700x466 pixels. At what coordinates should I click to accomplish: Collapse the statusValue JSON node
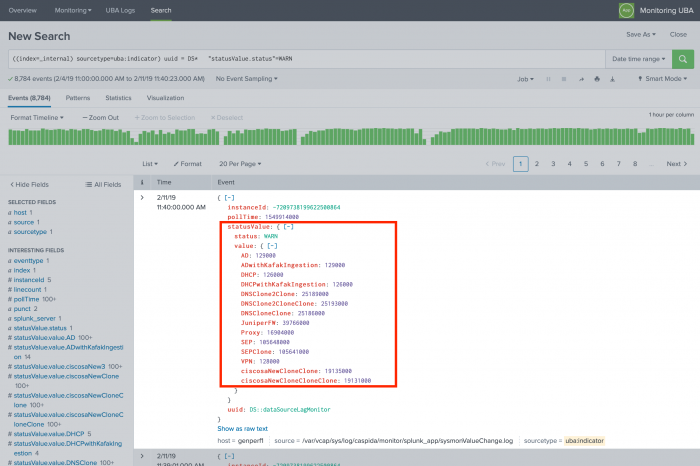click(288, 227)
